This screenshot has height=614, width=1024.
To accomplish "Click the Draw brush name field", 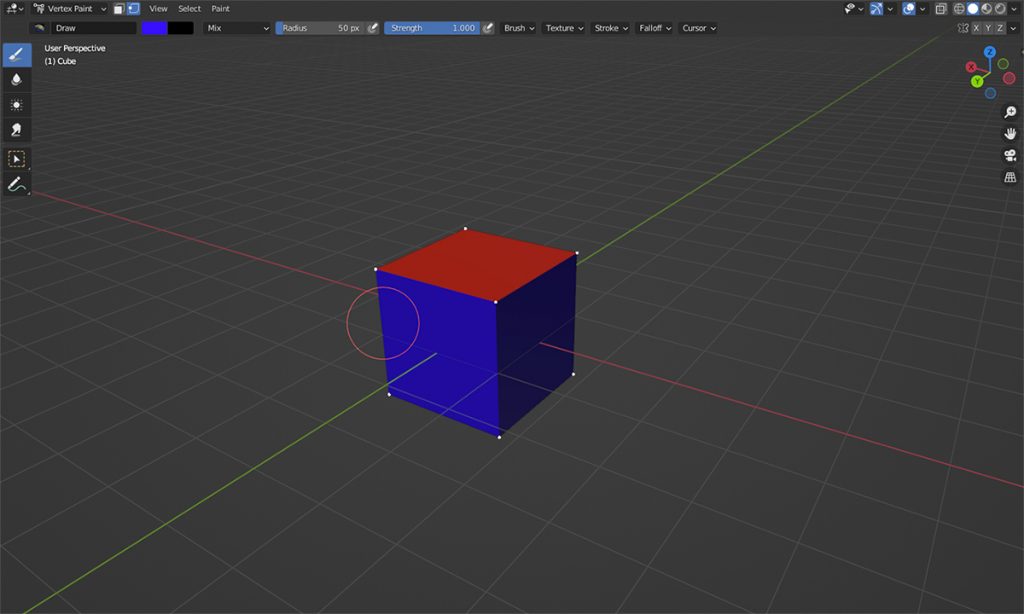I will click(94, 28).
